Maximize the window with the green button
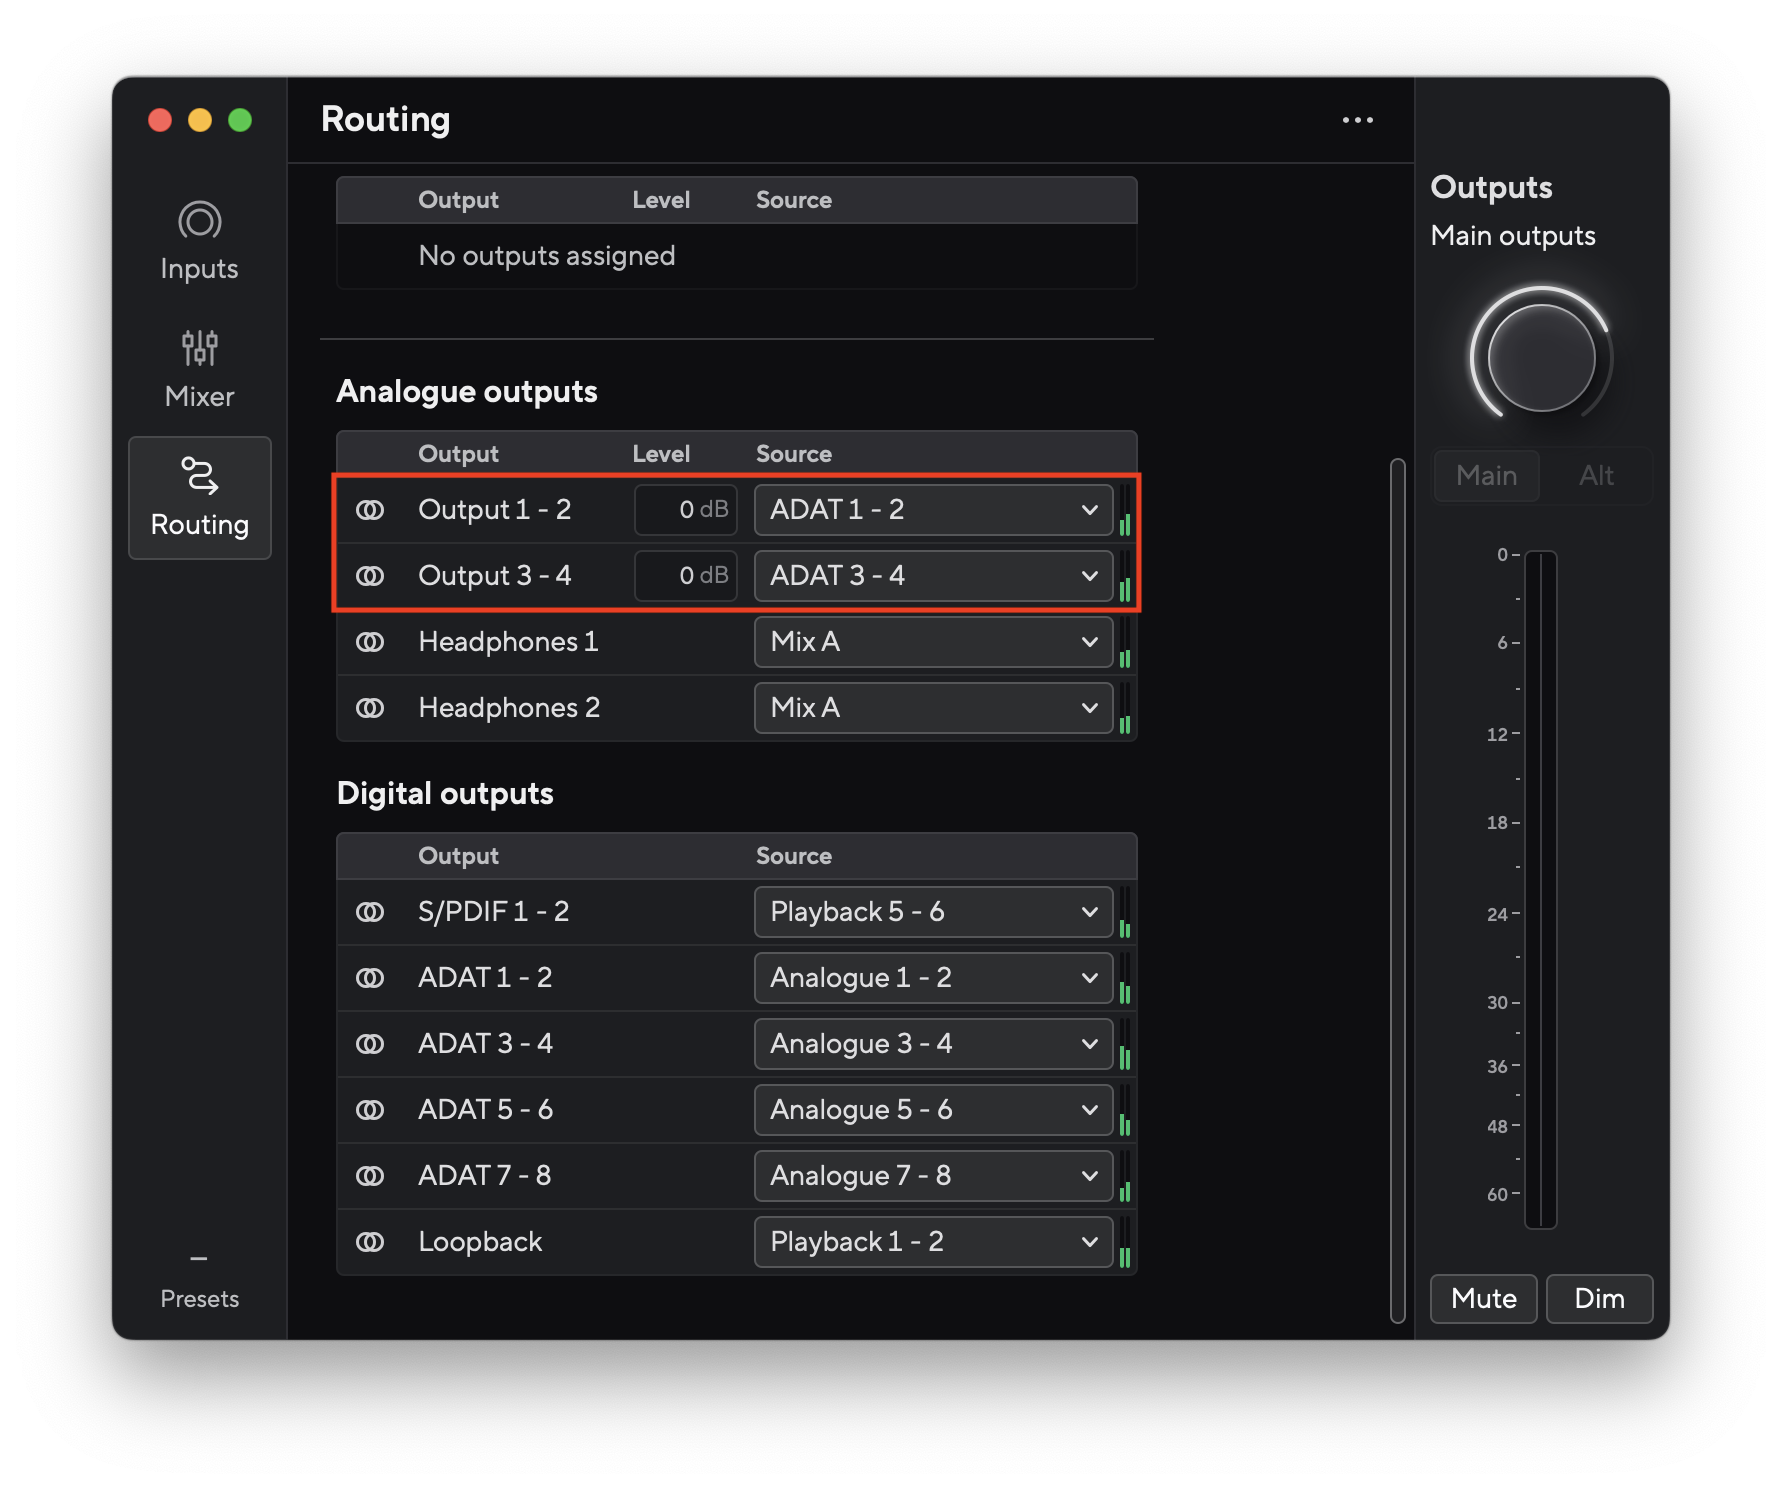 pyautogui.click(x=240, y=120)
